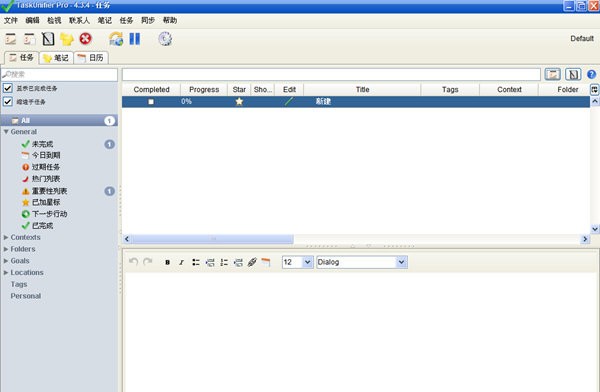Click the task list horizontal scrollbar thumb

pyautogui.click(x=213, y=239)
